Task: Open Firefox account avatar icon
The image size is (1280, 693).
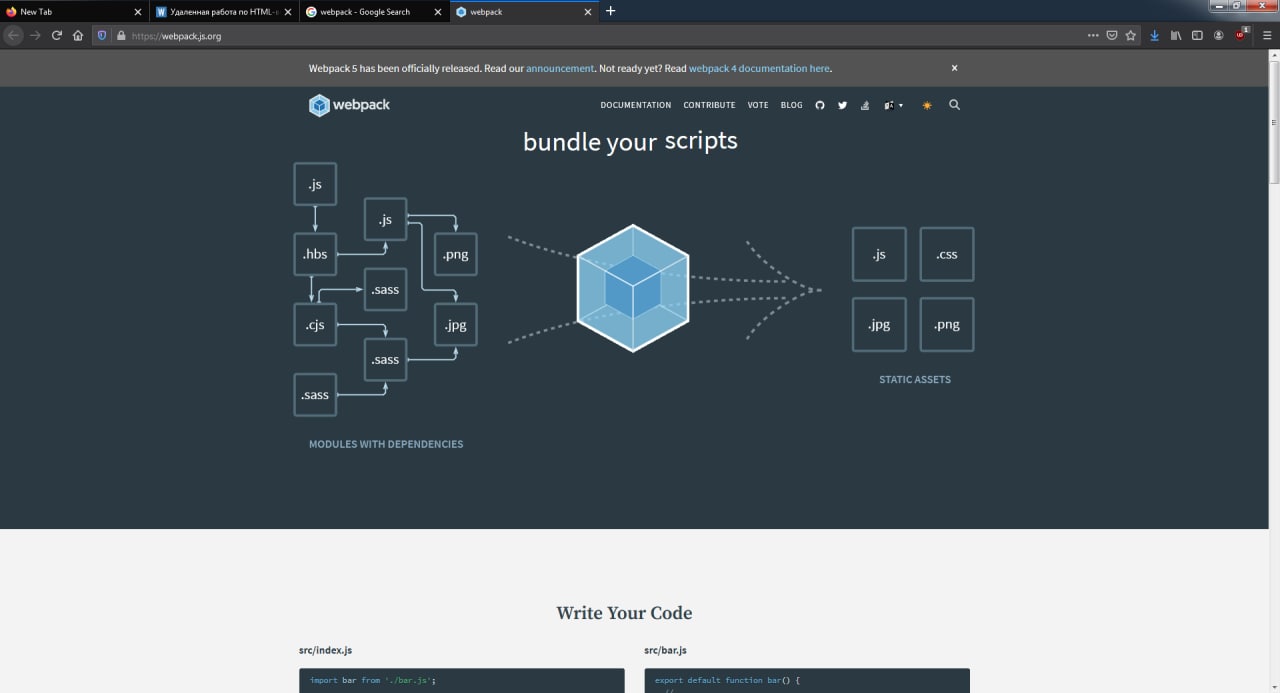Action: click(x=1219, y=35)
